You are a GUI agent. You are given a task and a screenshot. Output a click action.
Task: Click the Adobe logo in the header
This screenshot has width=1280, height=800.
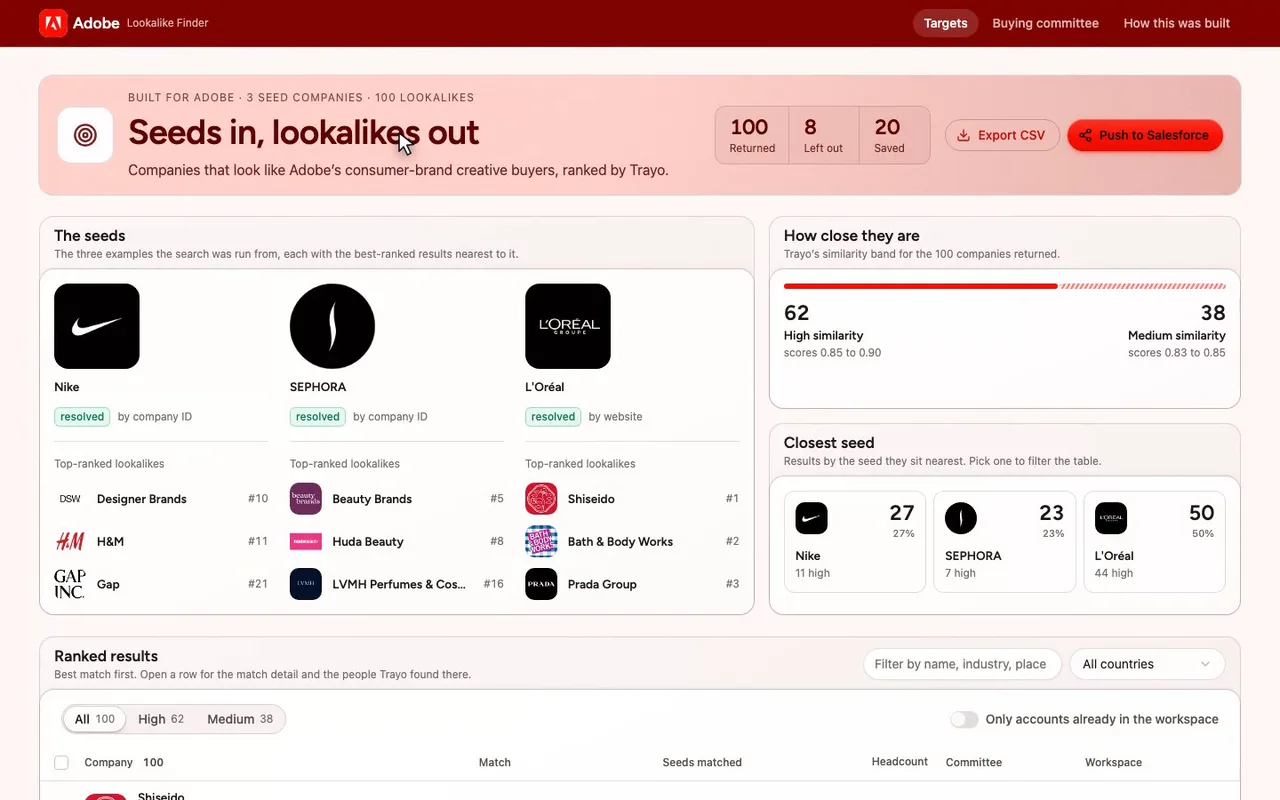click(x=53, y=23)
